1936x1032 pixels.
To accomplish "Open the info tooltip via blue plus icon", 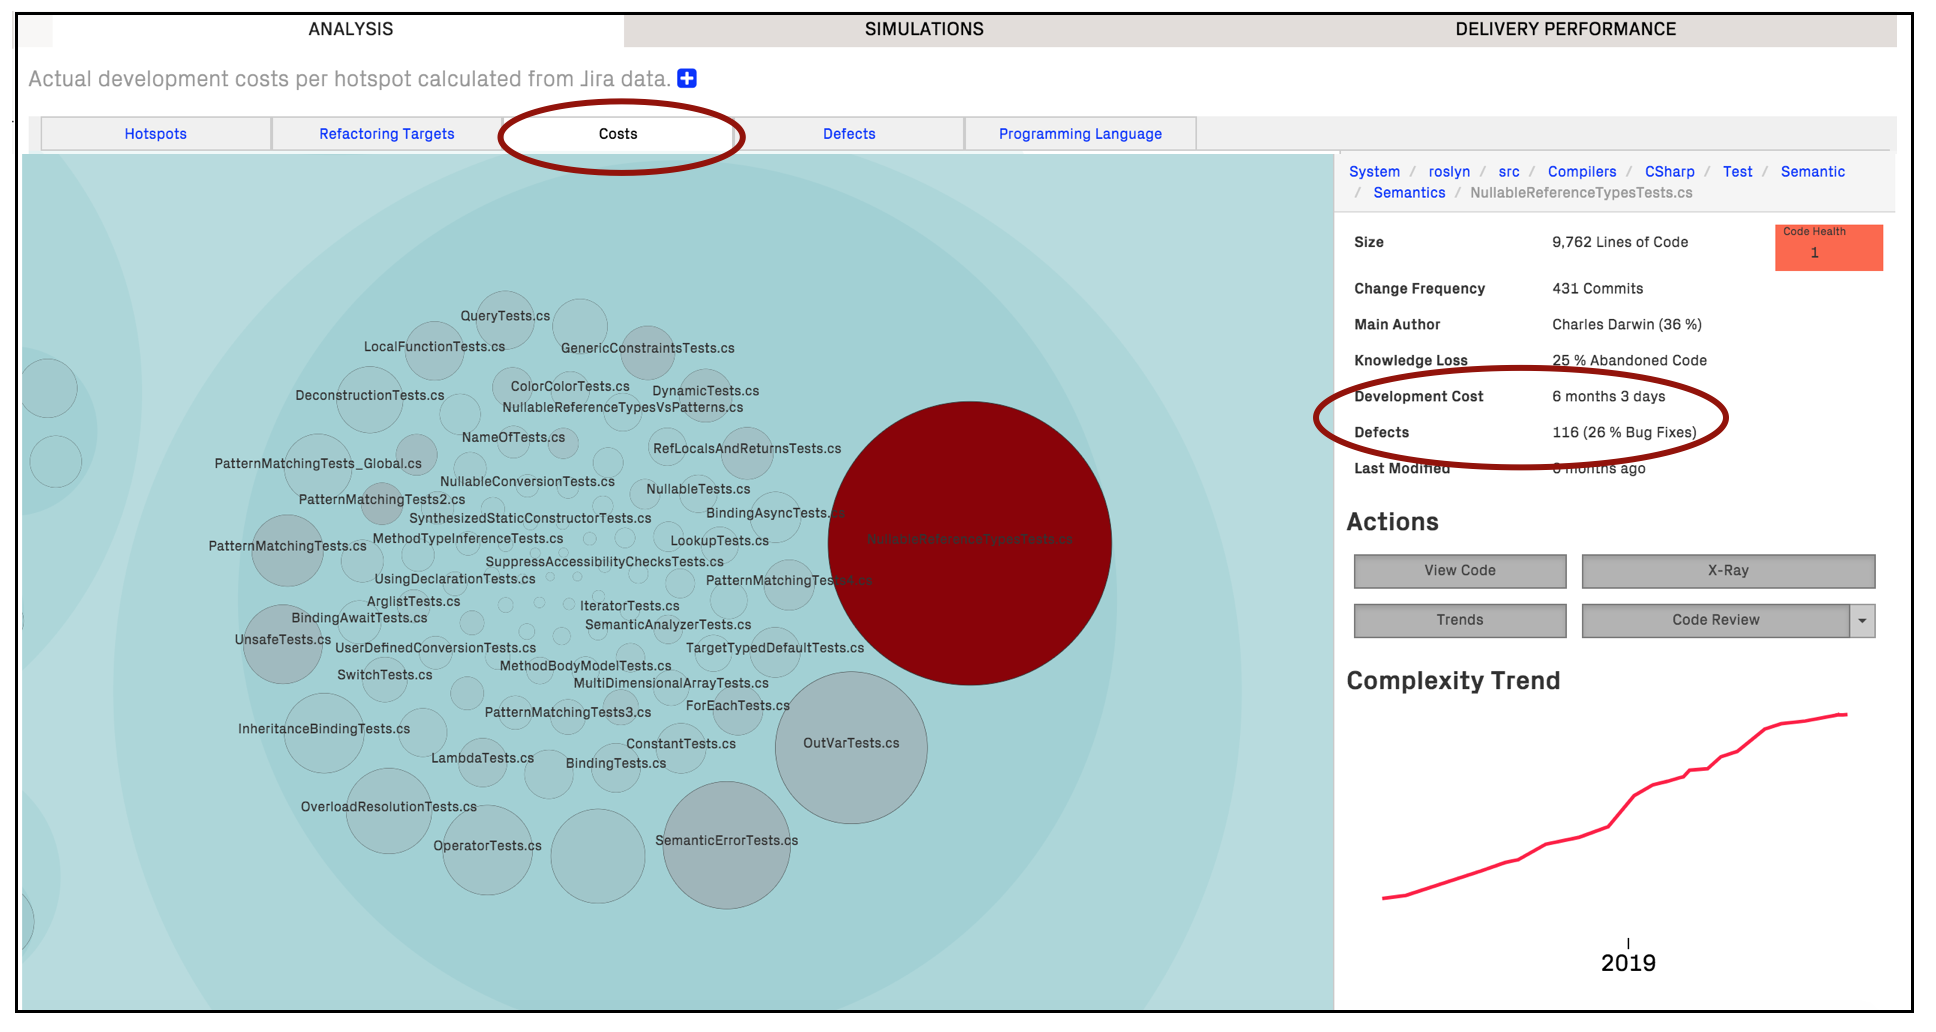I will (686, 78).
